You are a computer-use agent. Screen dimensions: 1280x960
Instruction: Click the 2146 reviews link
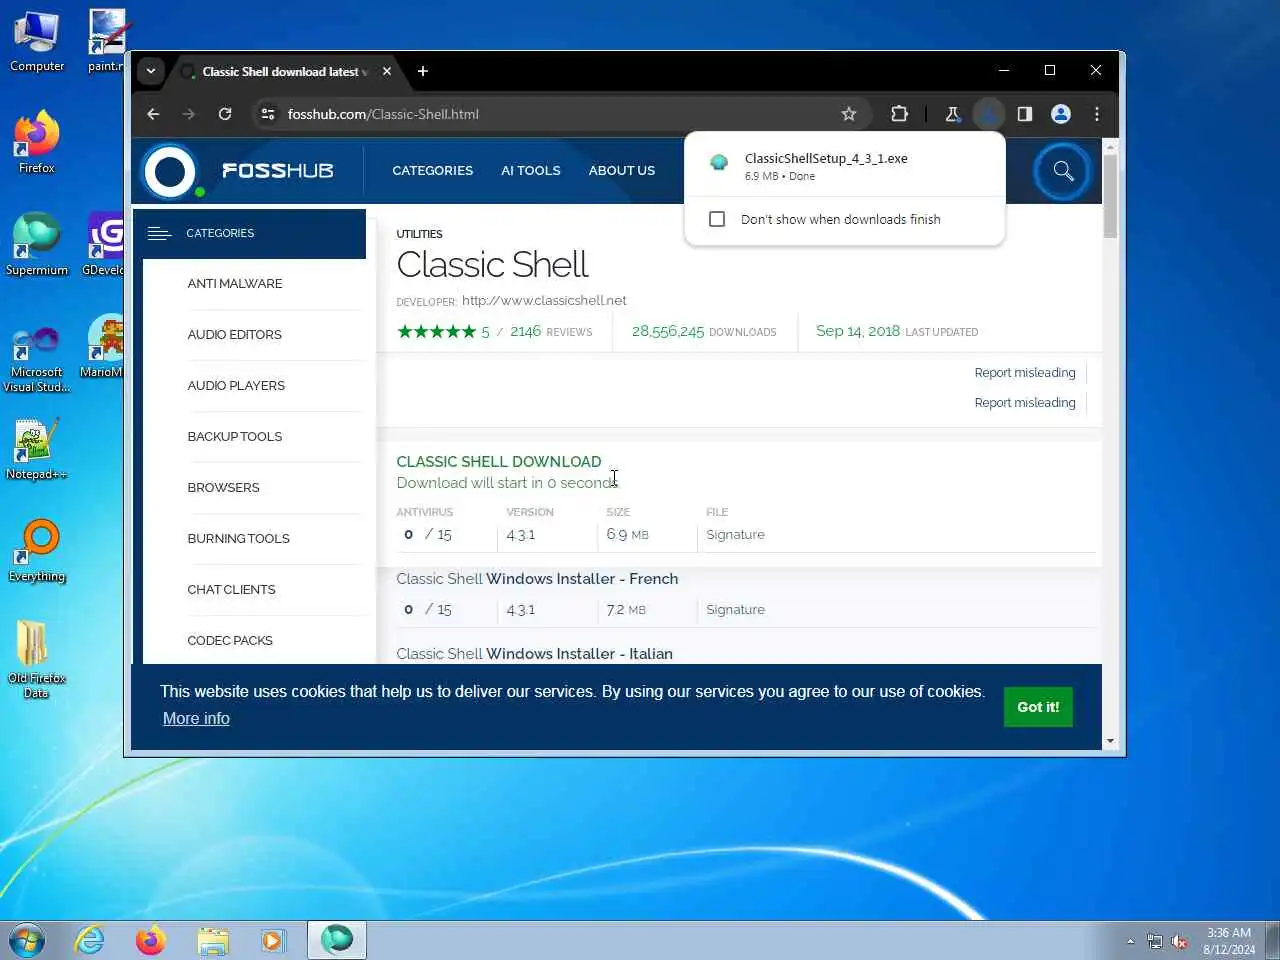551,332
